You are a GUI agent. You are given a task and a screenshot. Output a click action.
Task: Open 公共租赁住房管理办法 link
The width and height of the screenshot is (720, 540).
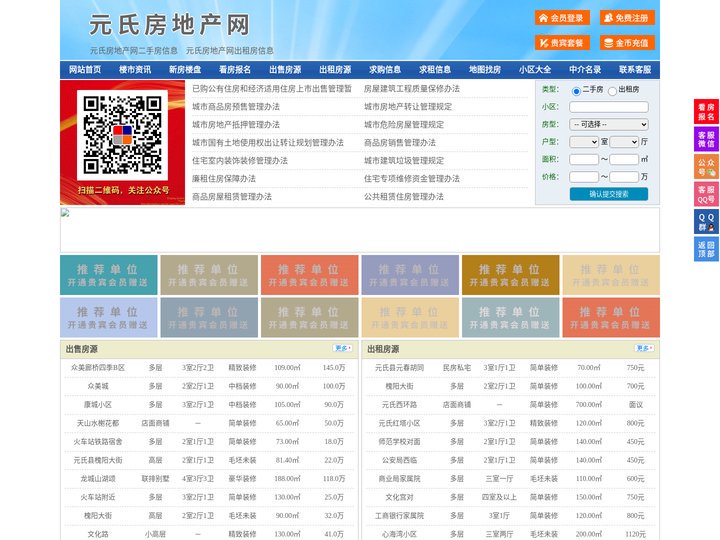pos(404,197)
